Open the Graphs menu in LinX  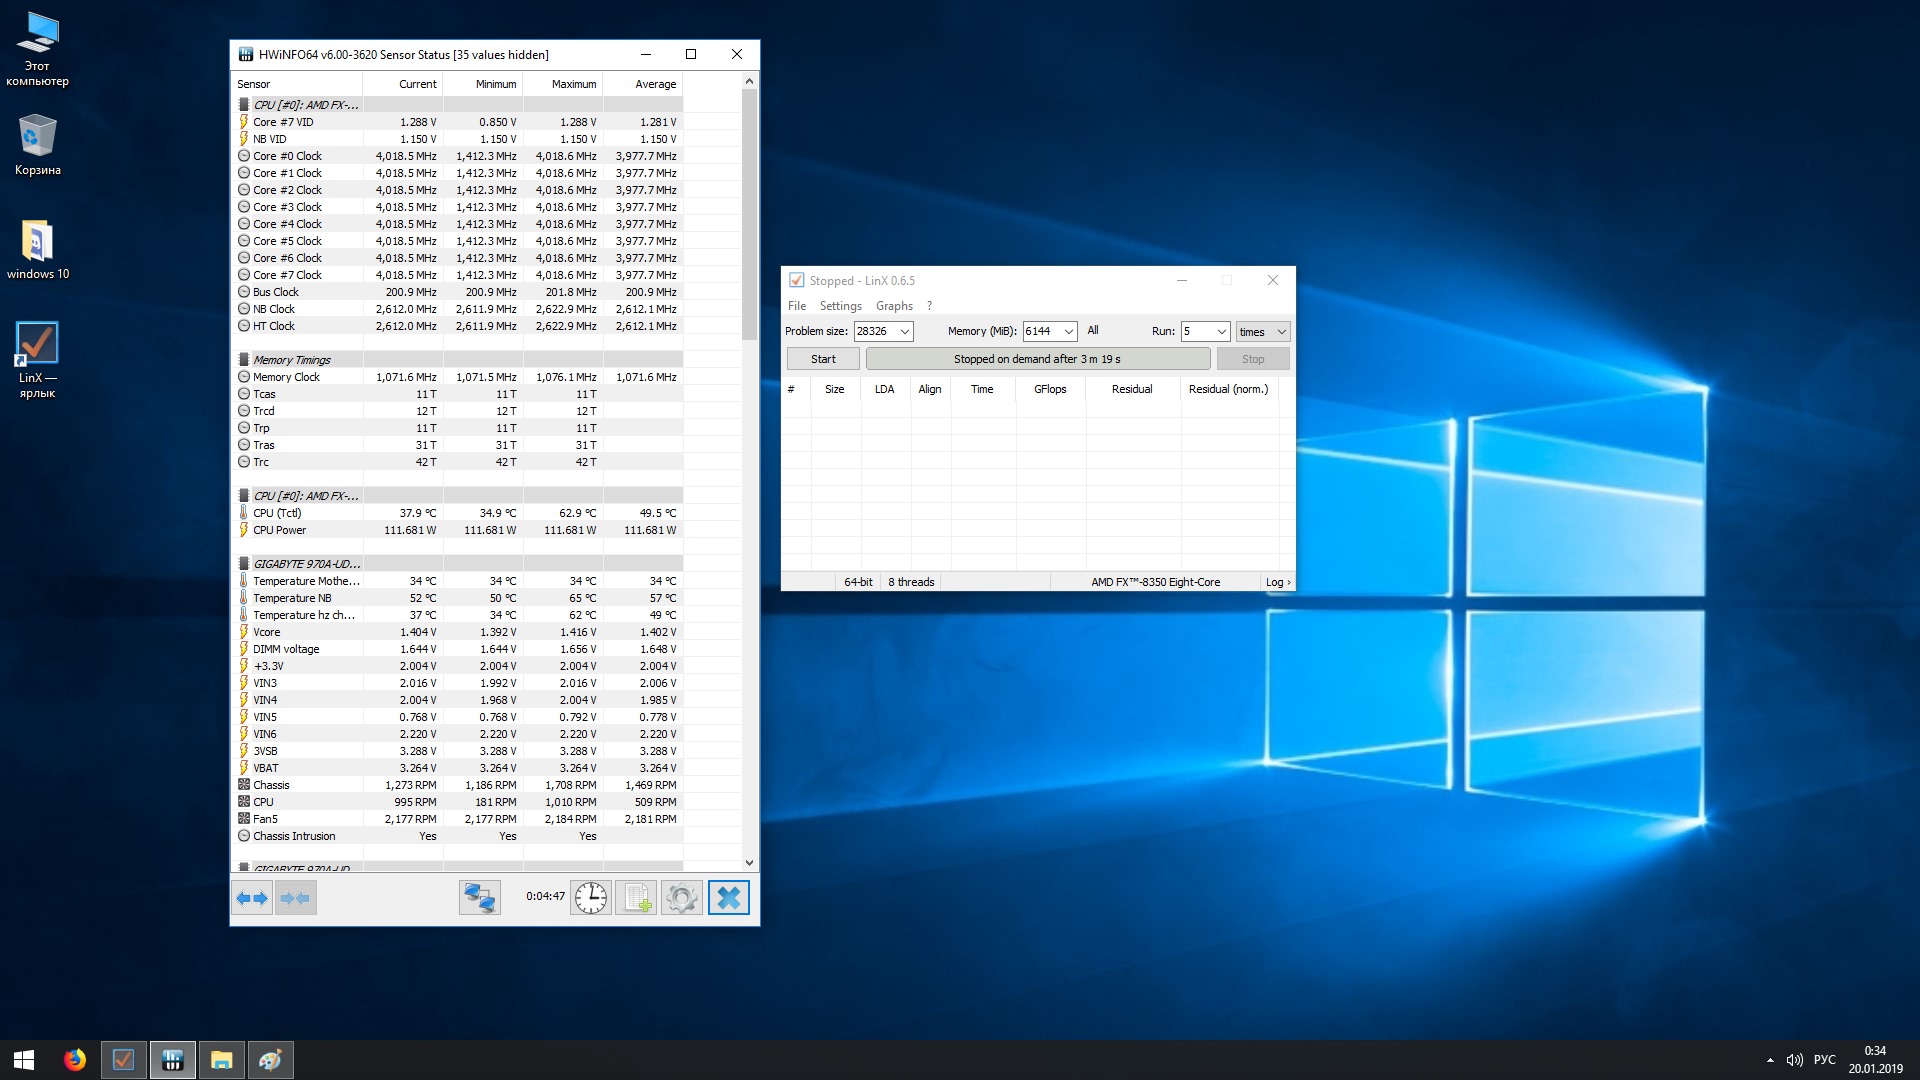point(894,306)
